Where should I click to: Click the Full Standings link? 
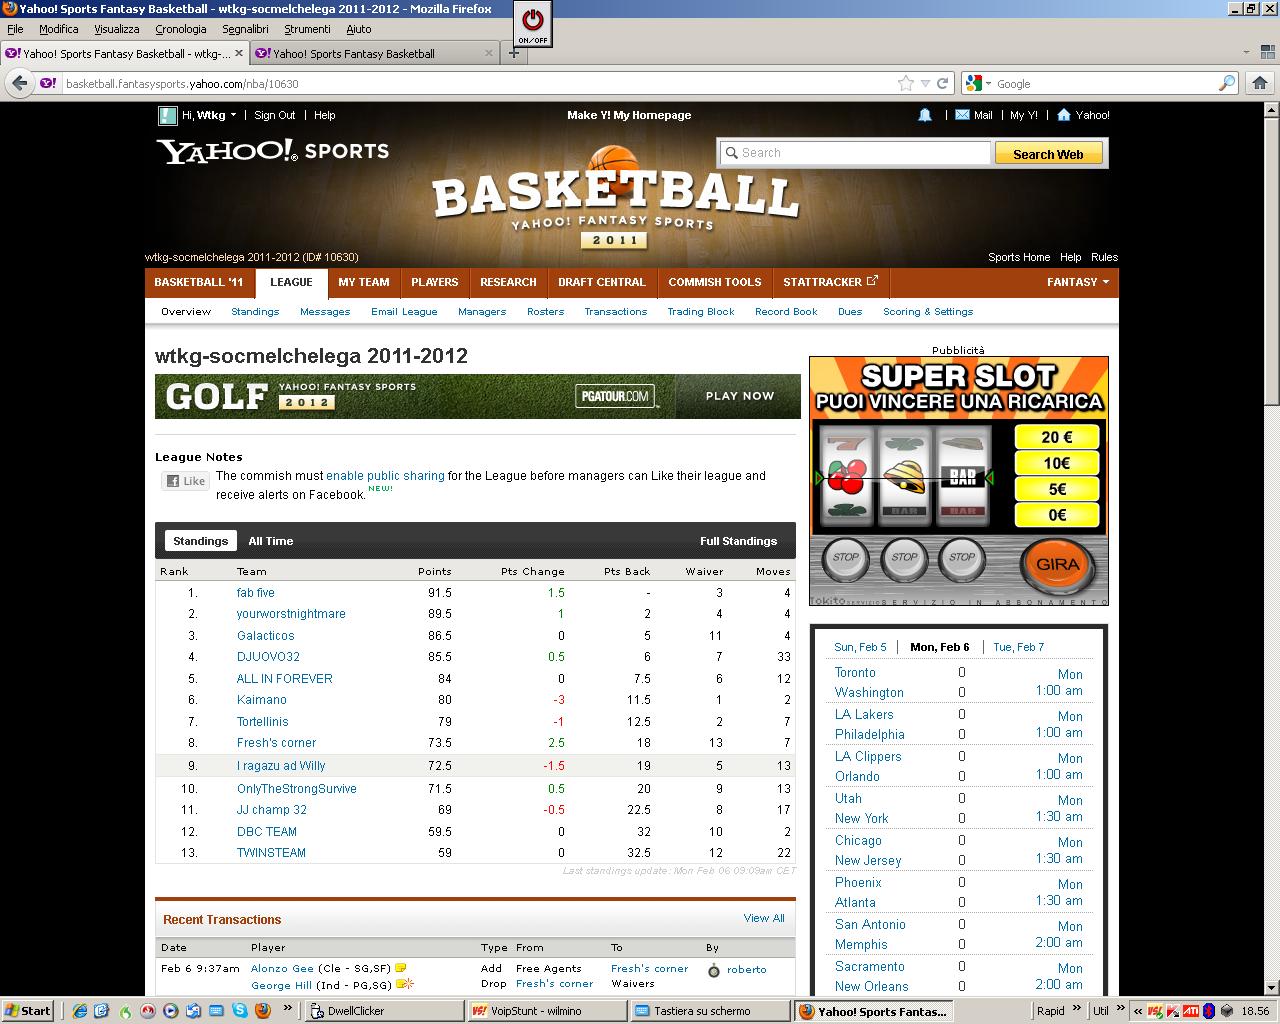tap(738, 541)
